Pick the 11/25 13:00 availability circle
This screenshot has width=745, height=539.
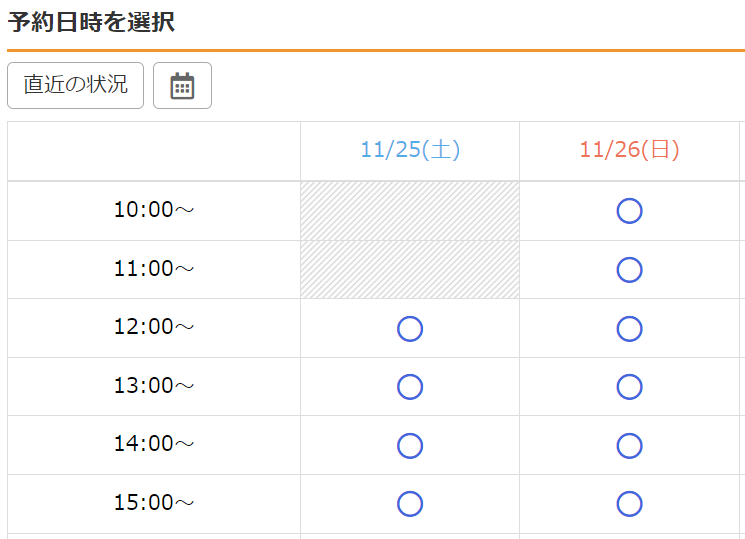tap(410, 387)
